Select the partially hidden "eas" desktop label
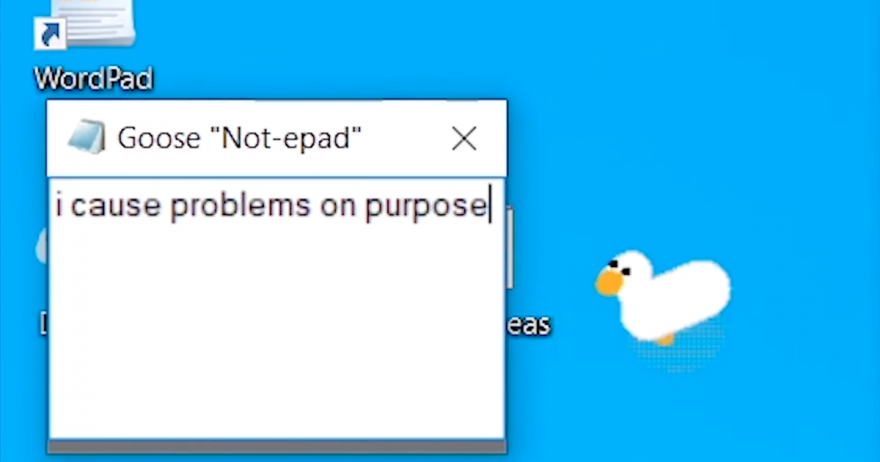The image size is (880, 462). click(528, 324)
